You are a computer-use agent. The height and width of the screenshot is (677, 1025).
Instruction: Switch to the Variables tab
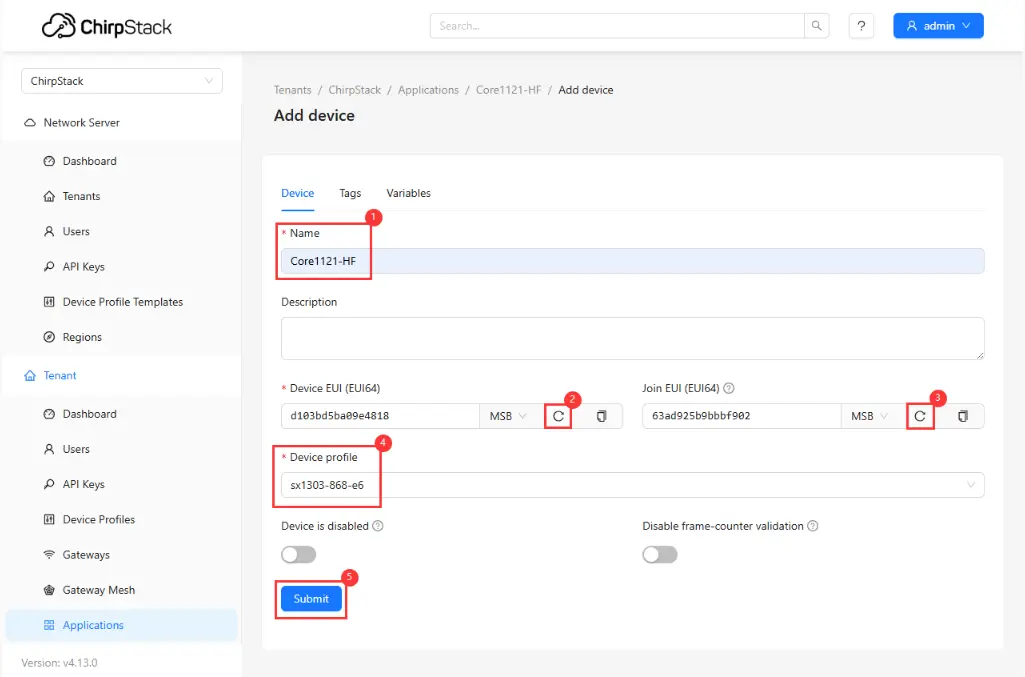click(x=408, y=193)
